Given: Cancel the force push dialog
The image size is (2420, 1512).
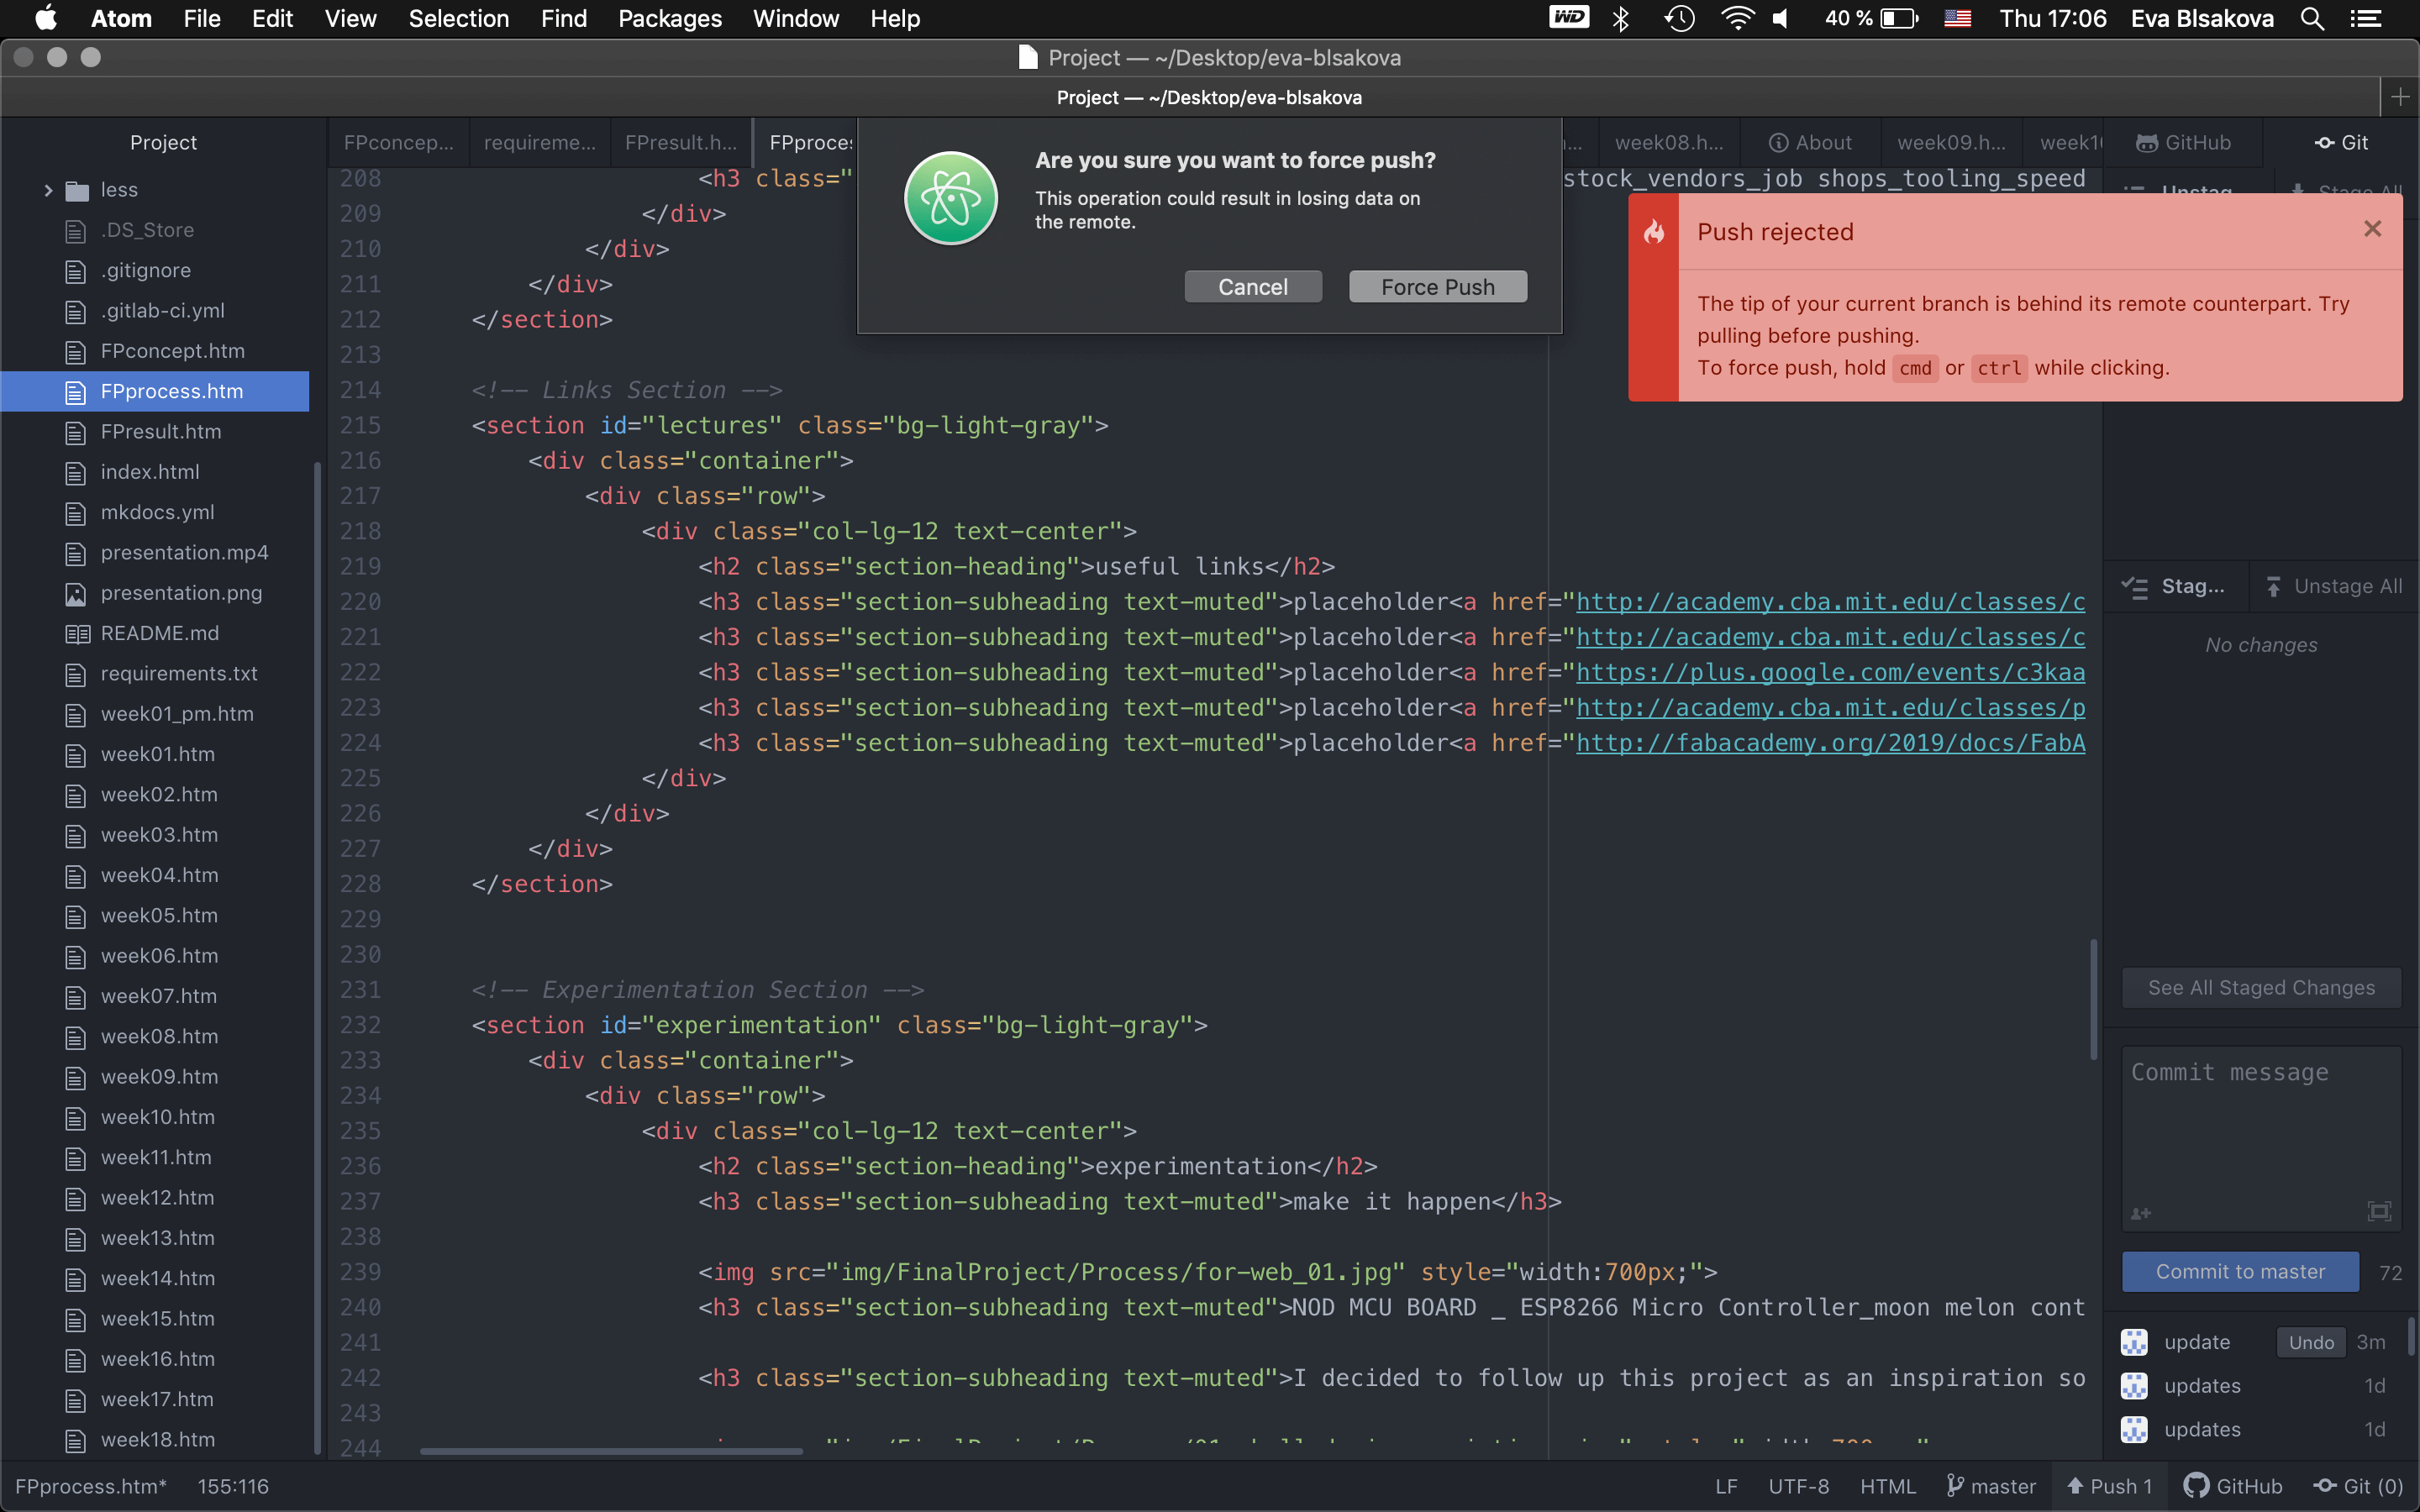Looking at the screenshot, I should pyautogui.click(x=1252, y=287).
